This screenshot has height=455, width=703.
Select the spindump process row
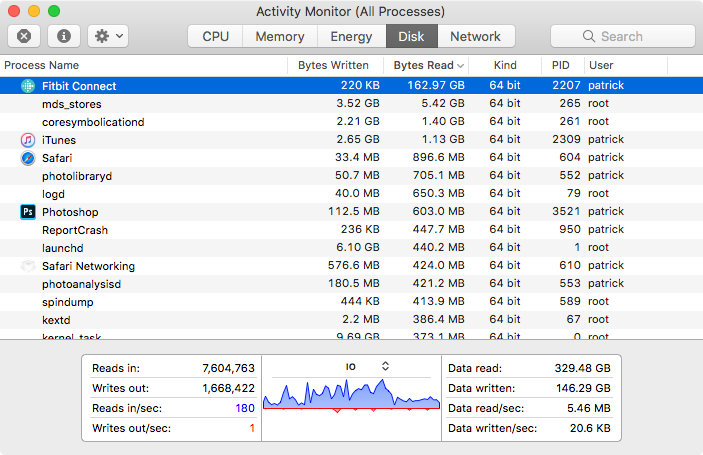point(352,302)
